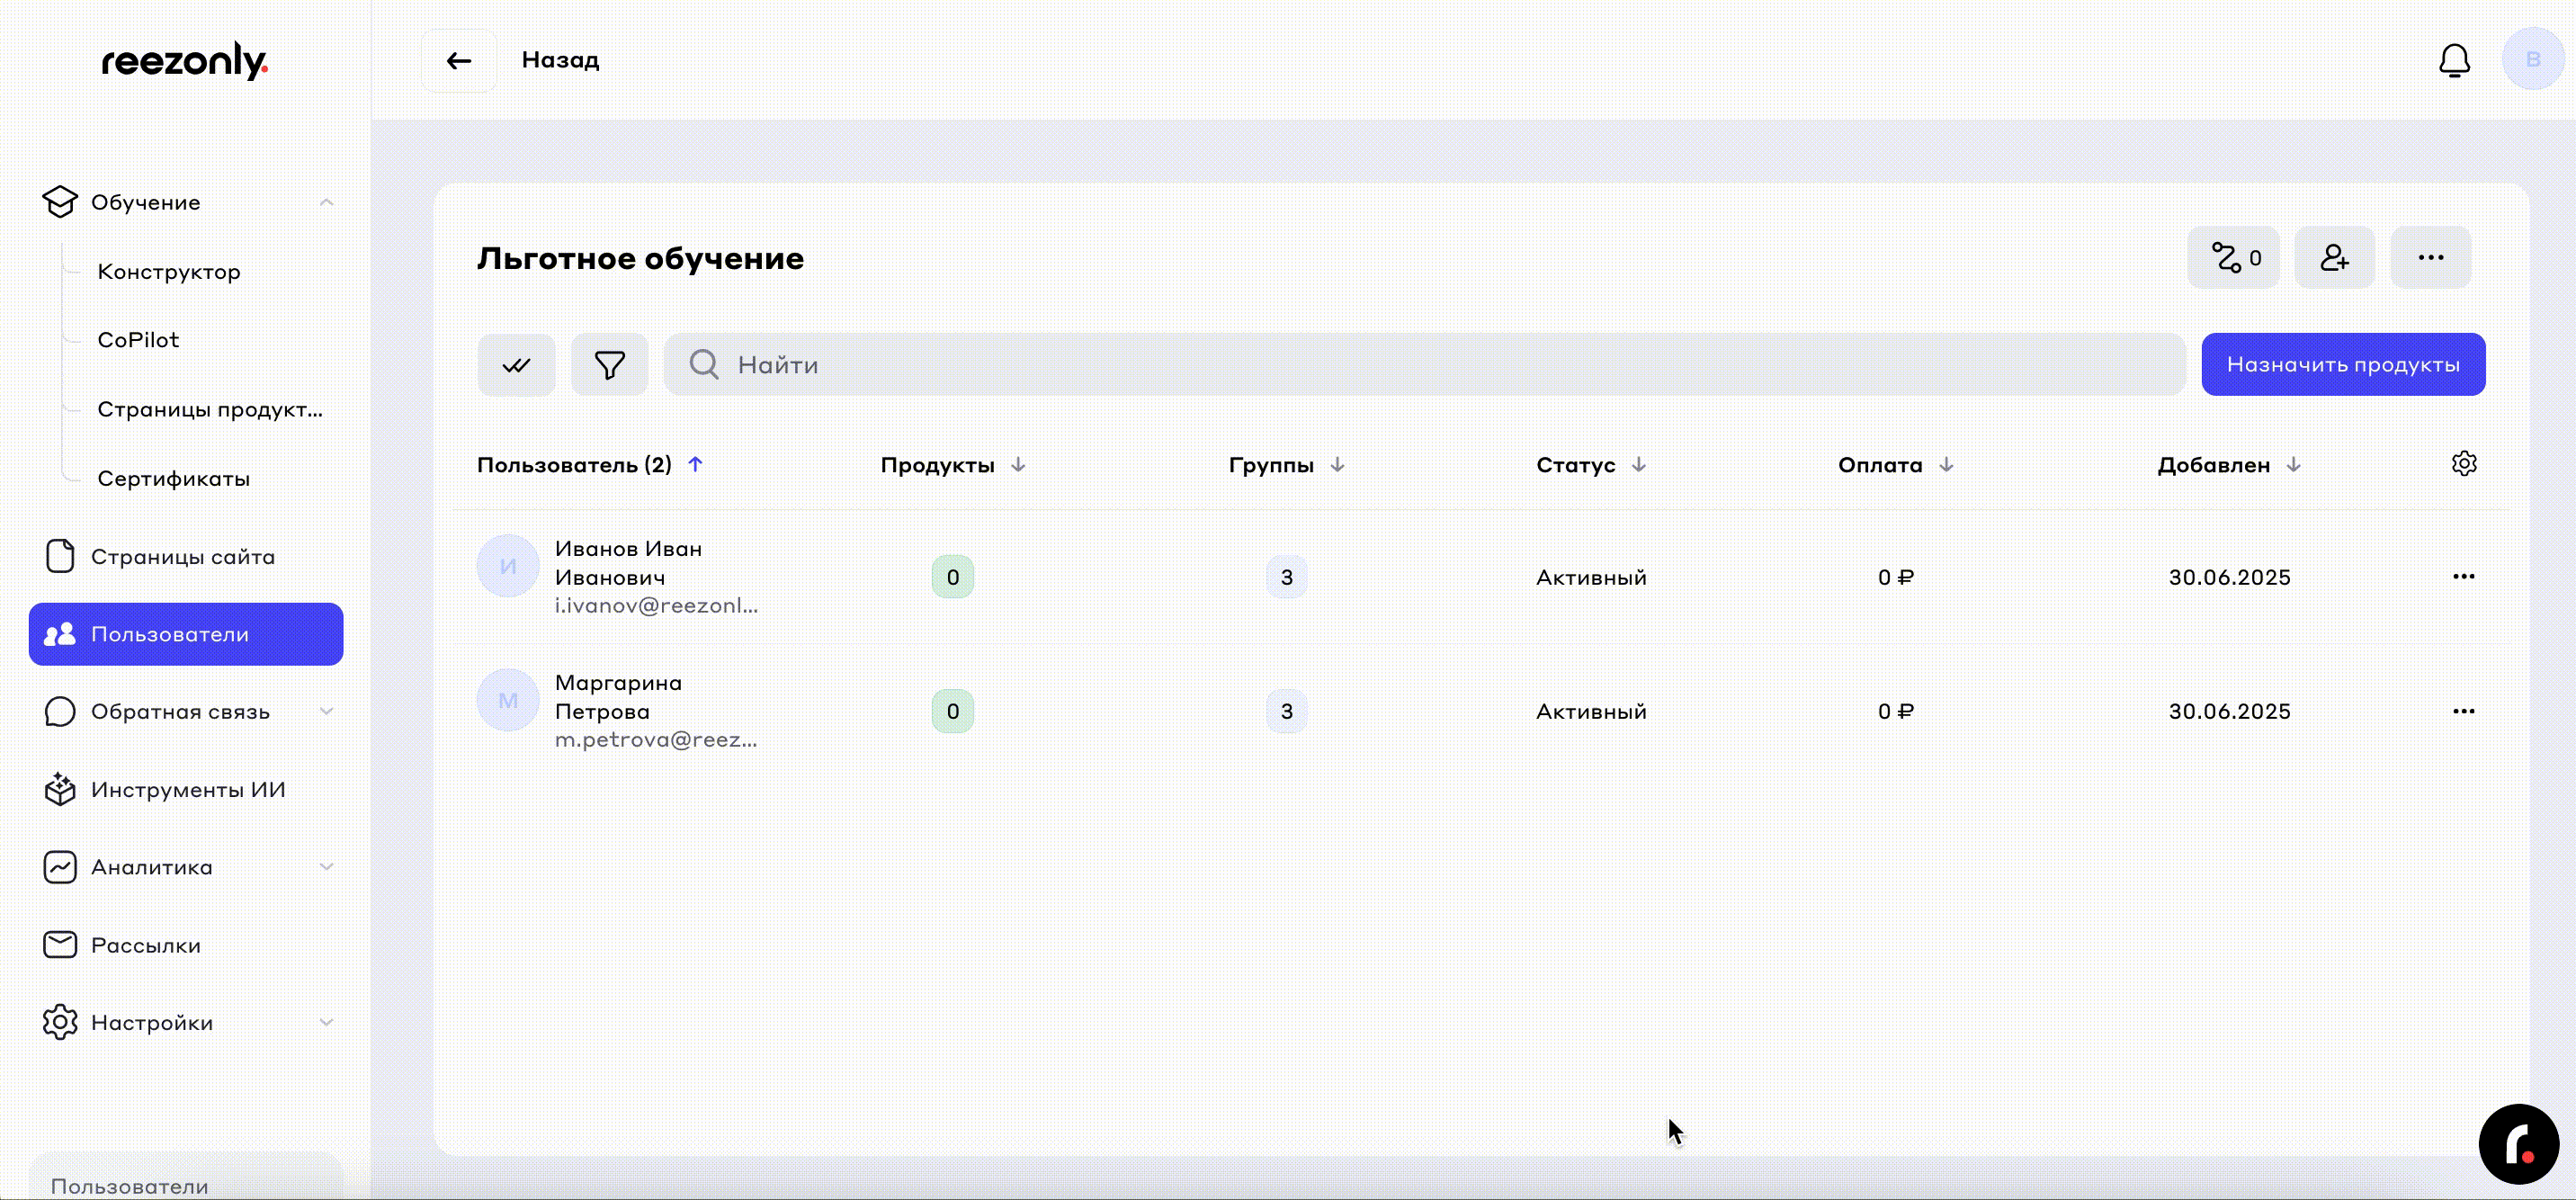Open the three-dot menu next to the title

click(2430, 258)
